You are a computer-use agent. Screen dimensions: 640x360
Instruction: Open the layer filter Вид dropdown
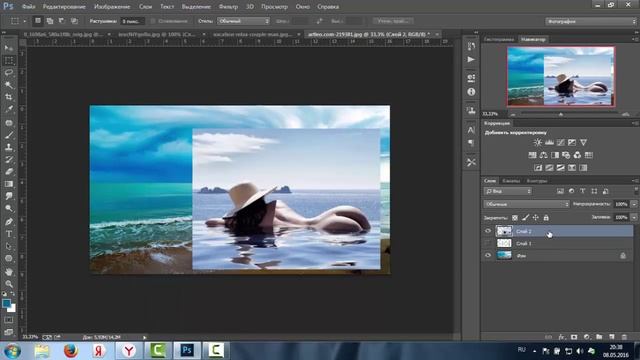pyautogui.click(x=508, y=191)
